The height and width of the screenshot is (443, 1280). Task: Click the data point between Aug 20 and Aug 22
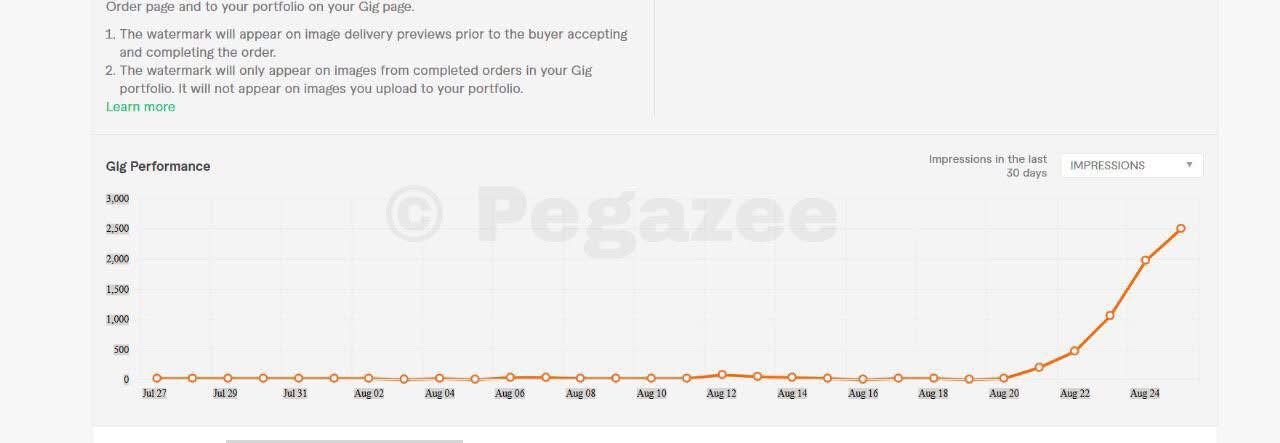(x=1039, y=367)
